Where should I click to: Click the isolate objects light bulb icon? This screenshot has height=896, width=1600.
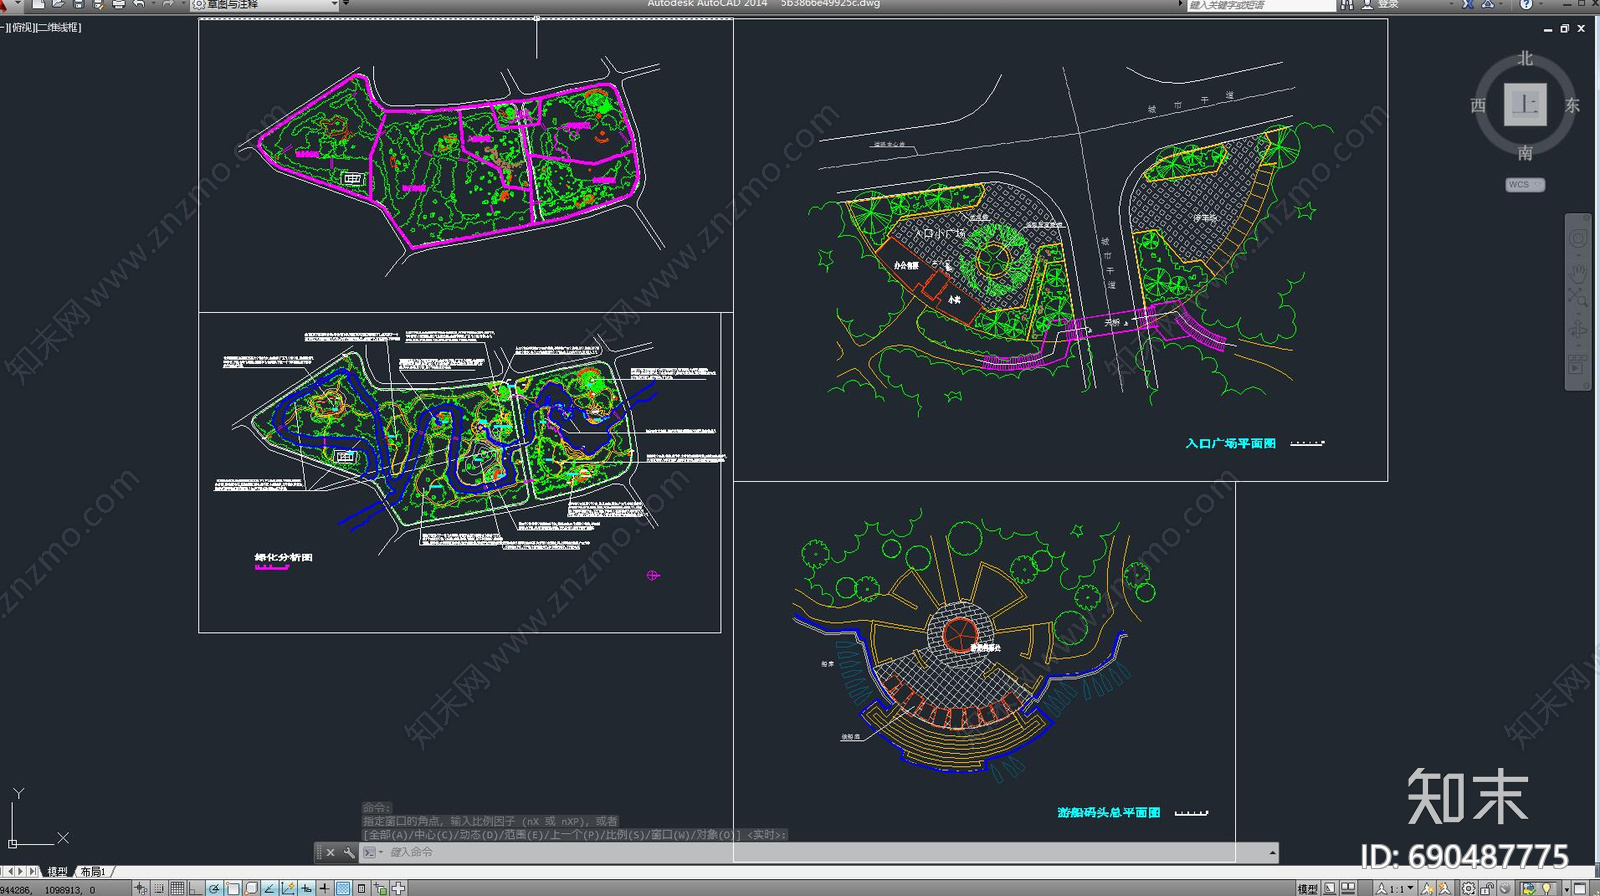click(x=1547, y=888)
